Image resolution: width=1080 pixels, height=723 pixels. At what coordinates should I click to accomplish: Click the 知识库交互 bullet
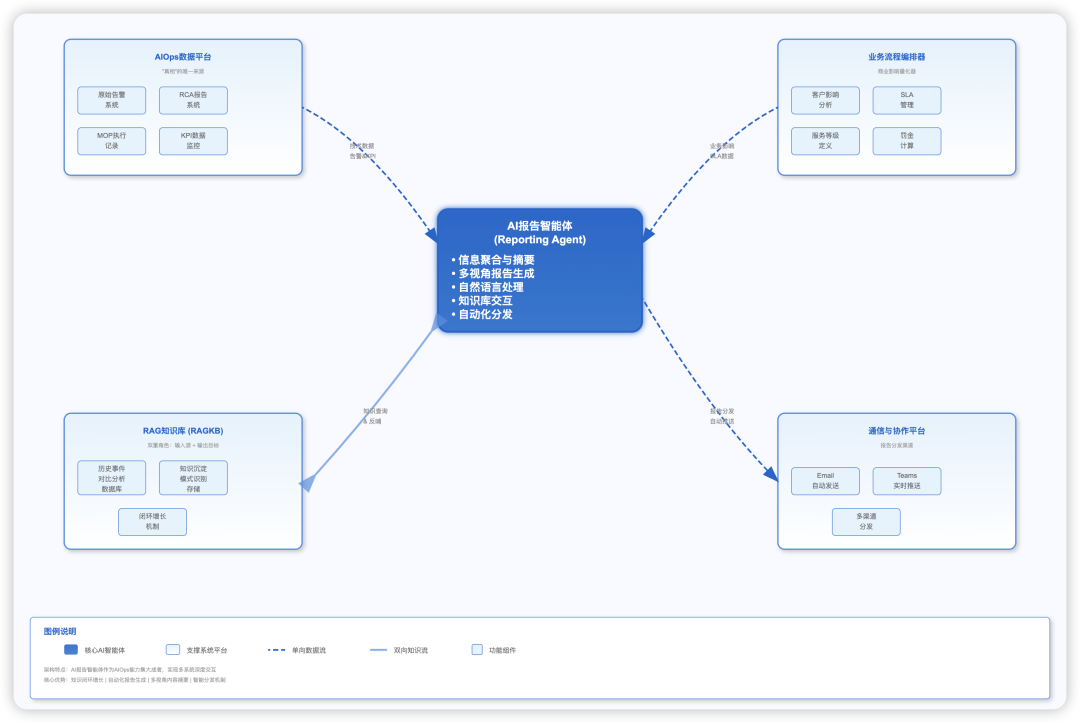[482, 301]
